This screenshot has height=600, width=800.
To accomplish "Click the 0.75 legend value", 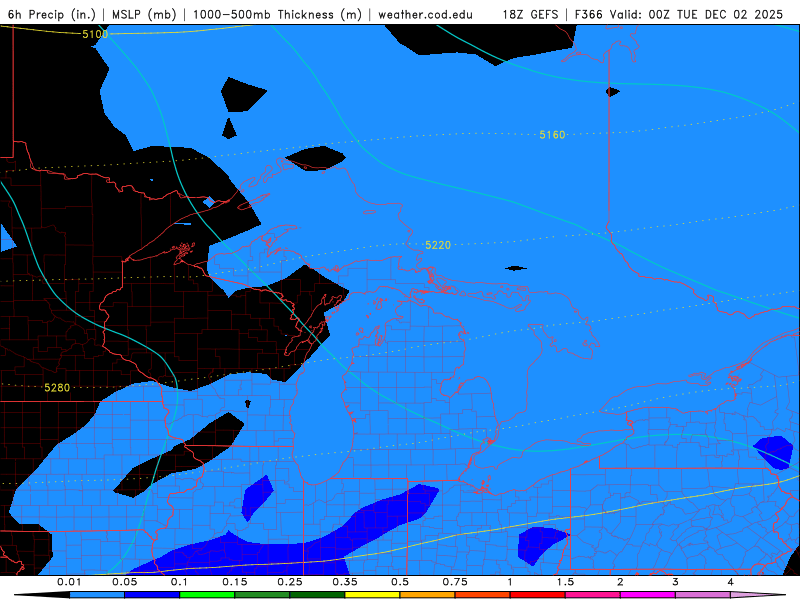I will pos(455,582).
